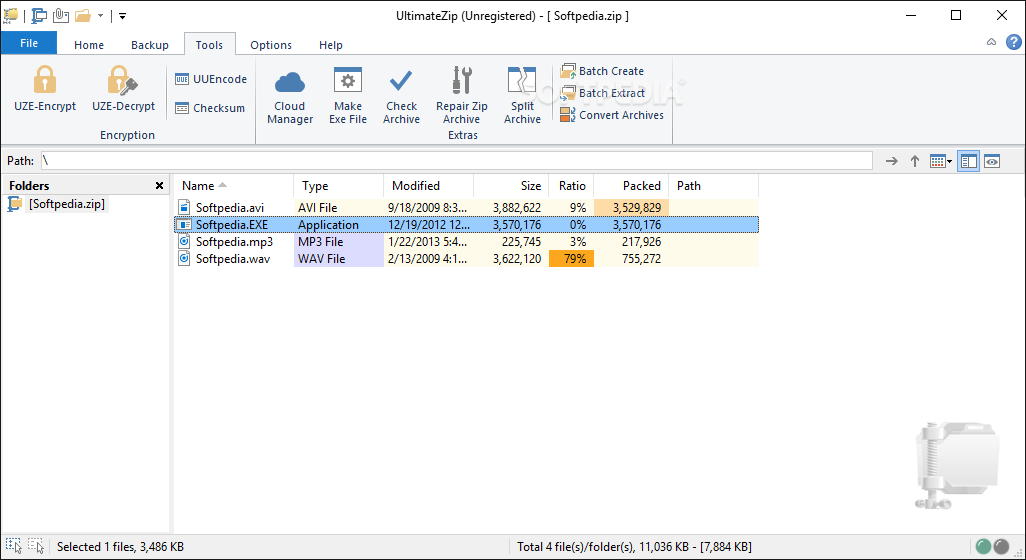This screenshot has width=1026, height=560.
Task: Open the File menu
Action: click(29, 43)
